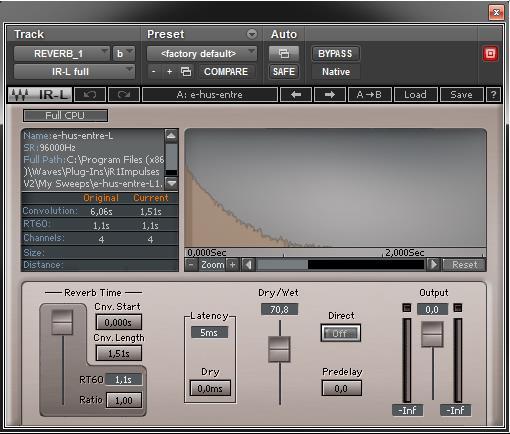The height and width of the screenshot is (434, 510).
Task: Toggle the COMPARE button
Action: (226, 72)
